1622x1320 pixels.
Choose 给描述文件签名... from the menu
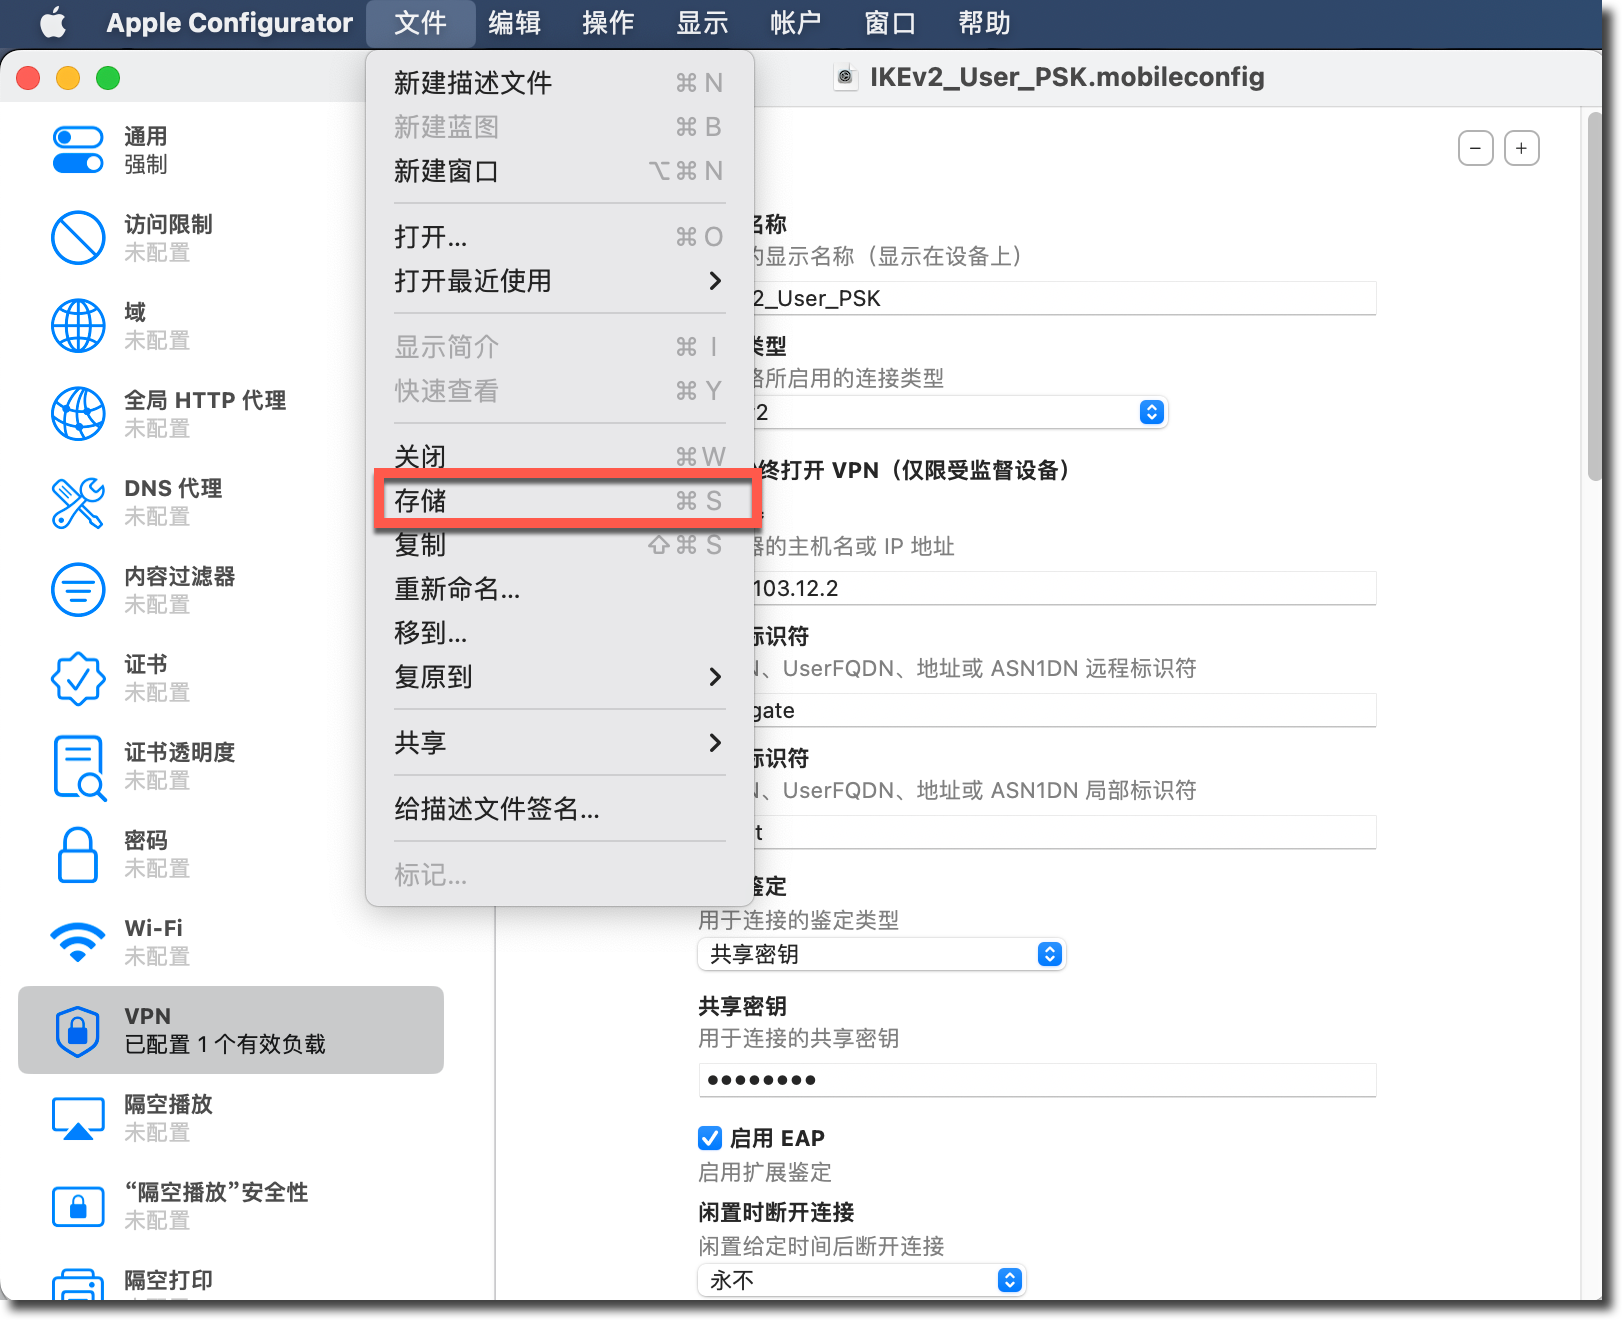pyautogui.click(x=559, y=809)
